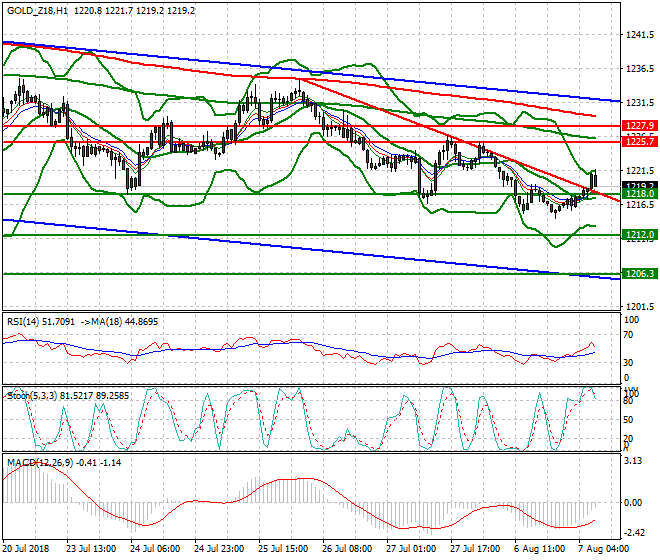Select the 1225.7 red resistance level label

pos(640,141)
